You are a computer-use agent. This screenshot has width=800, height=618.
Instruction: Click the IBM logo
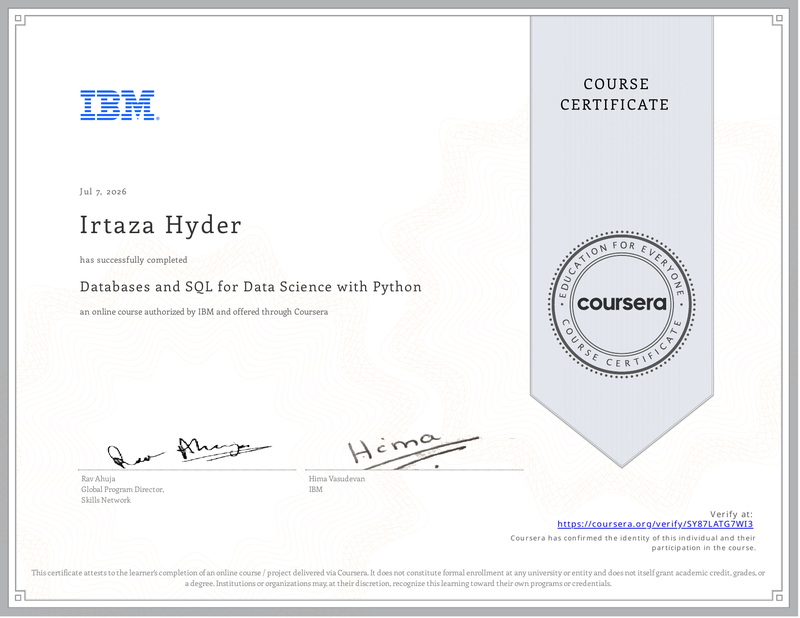(x=119, y=105)
